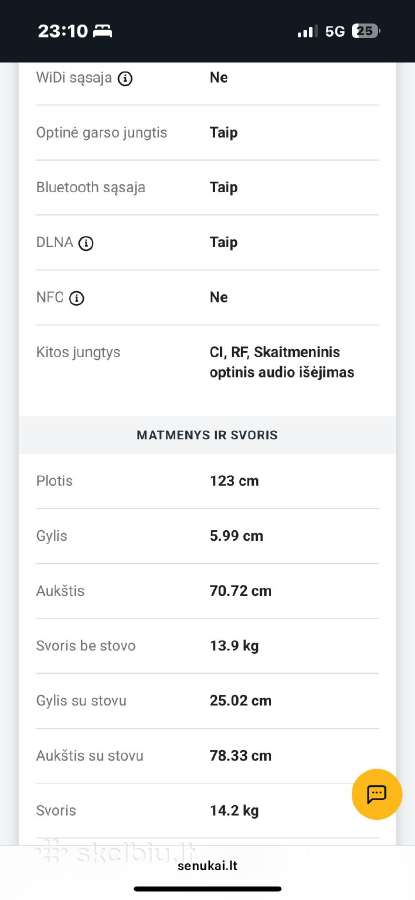Select the Matmenys ir svoris section header
This screenshot has height=900, width=415.
207,435
